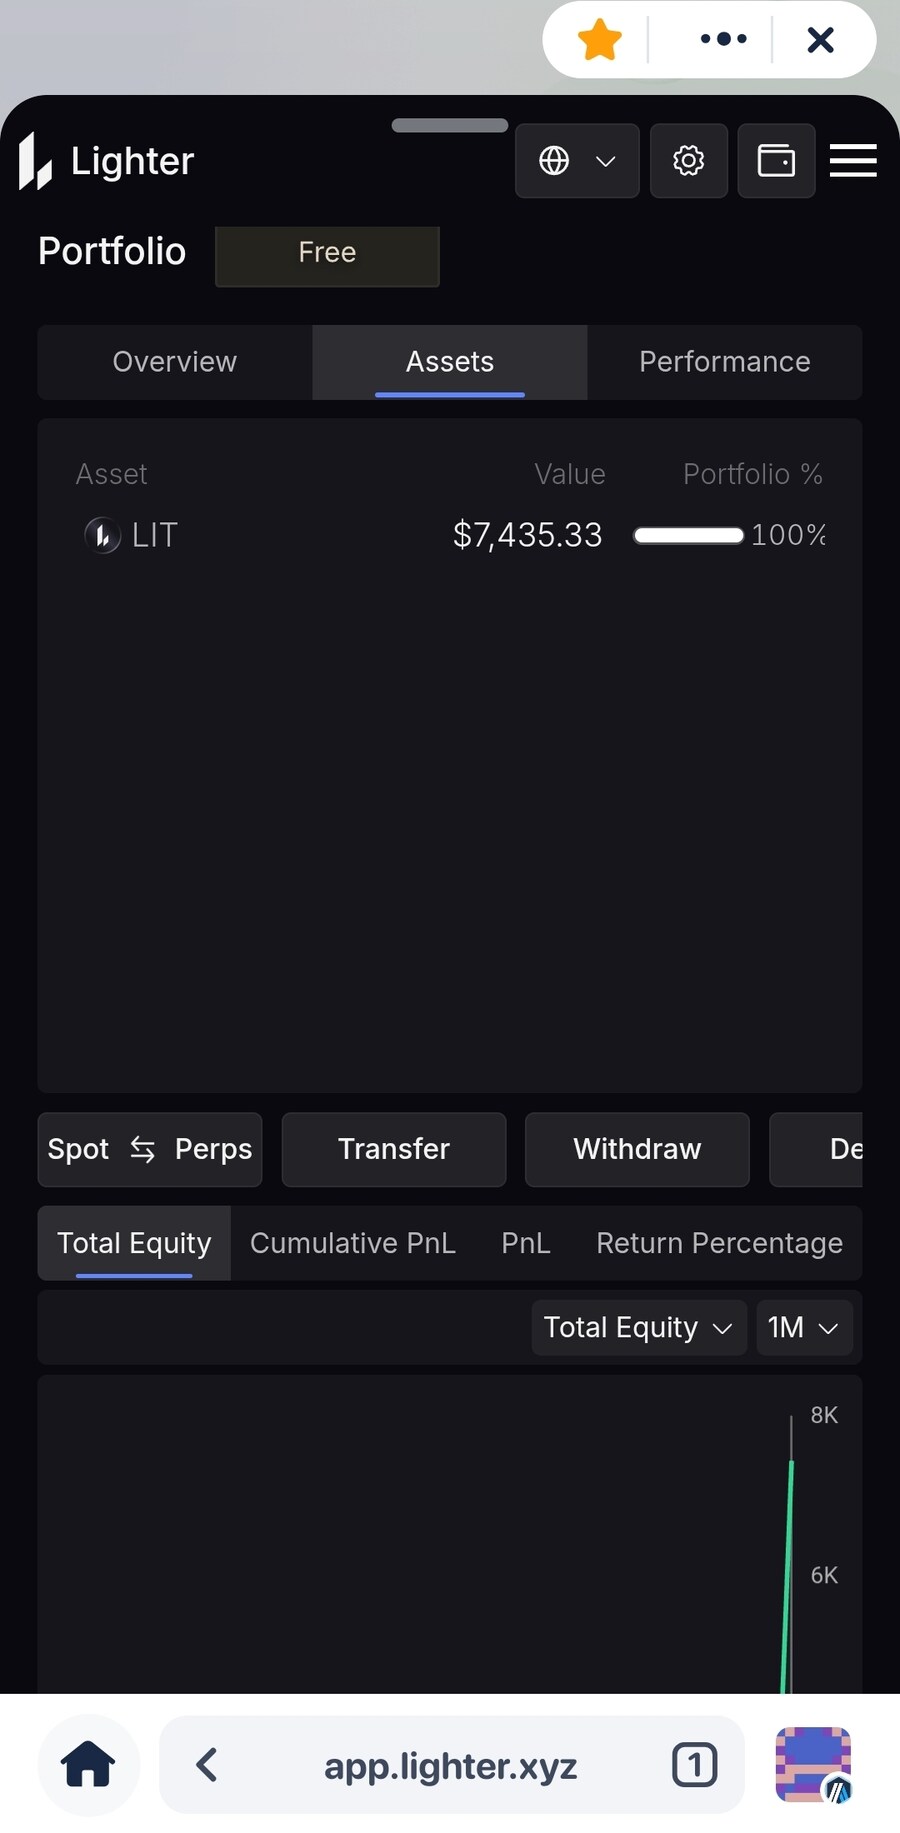The image size is (900, 1833).
Task: Toggle the Spot to Perps switch
Action: (x=150, y=1150)
